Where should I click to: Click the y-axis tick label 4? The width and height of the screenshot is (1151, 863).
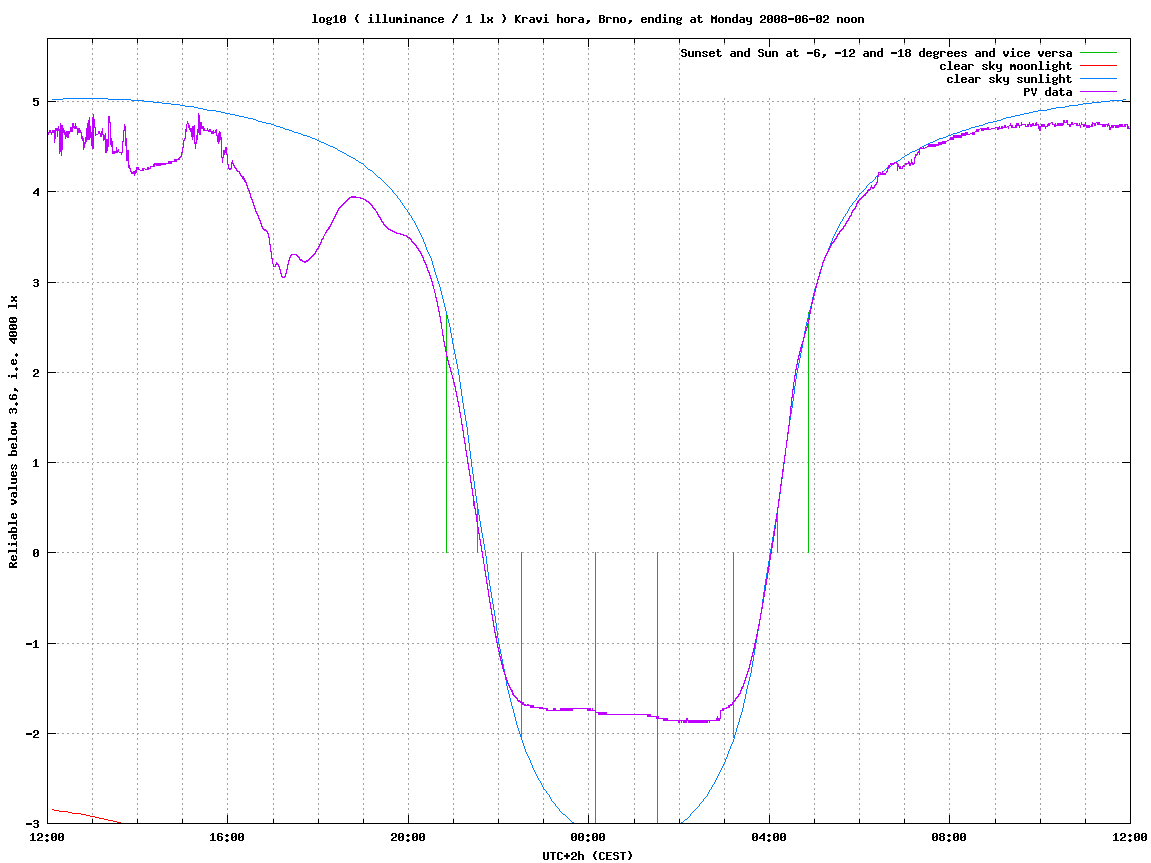[x=36, y=192]
